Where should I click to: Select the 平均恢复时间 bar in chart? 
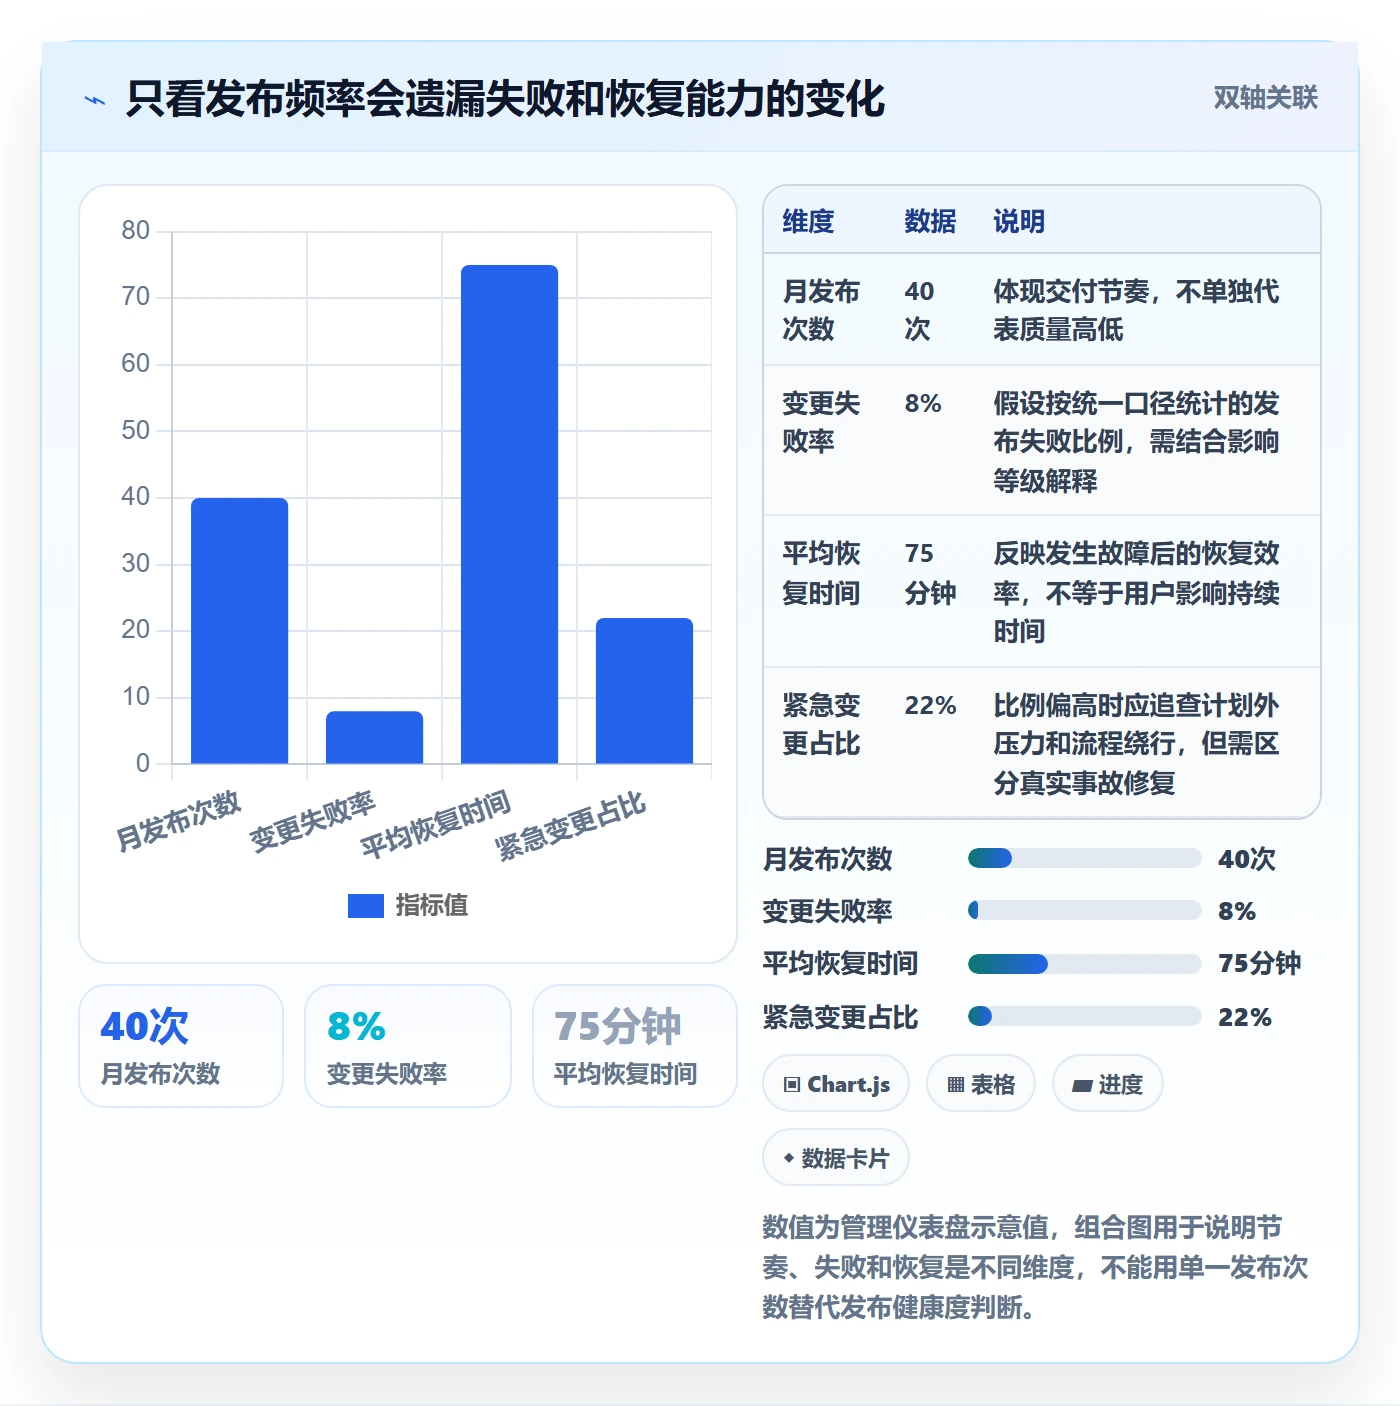tap(509, 514)
